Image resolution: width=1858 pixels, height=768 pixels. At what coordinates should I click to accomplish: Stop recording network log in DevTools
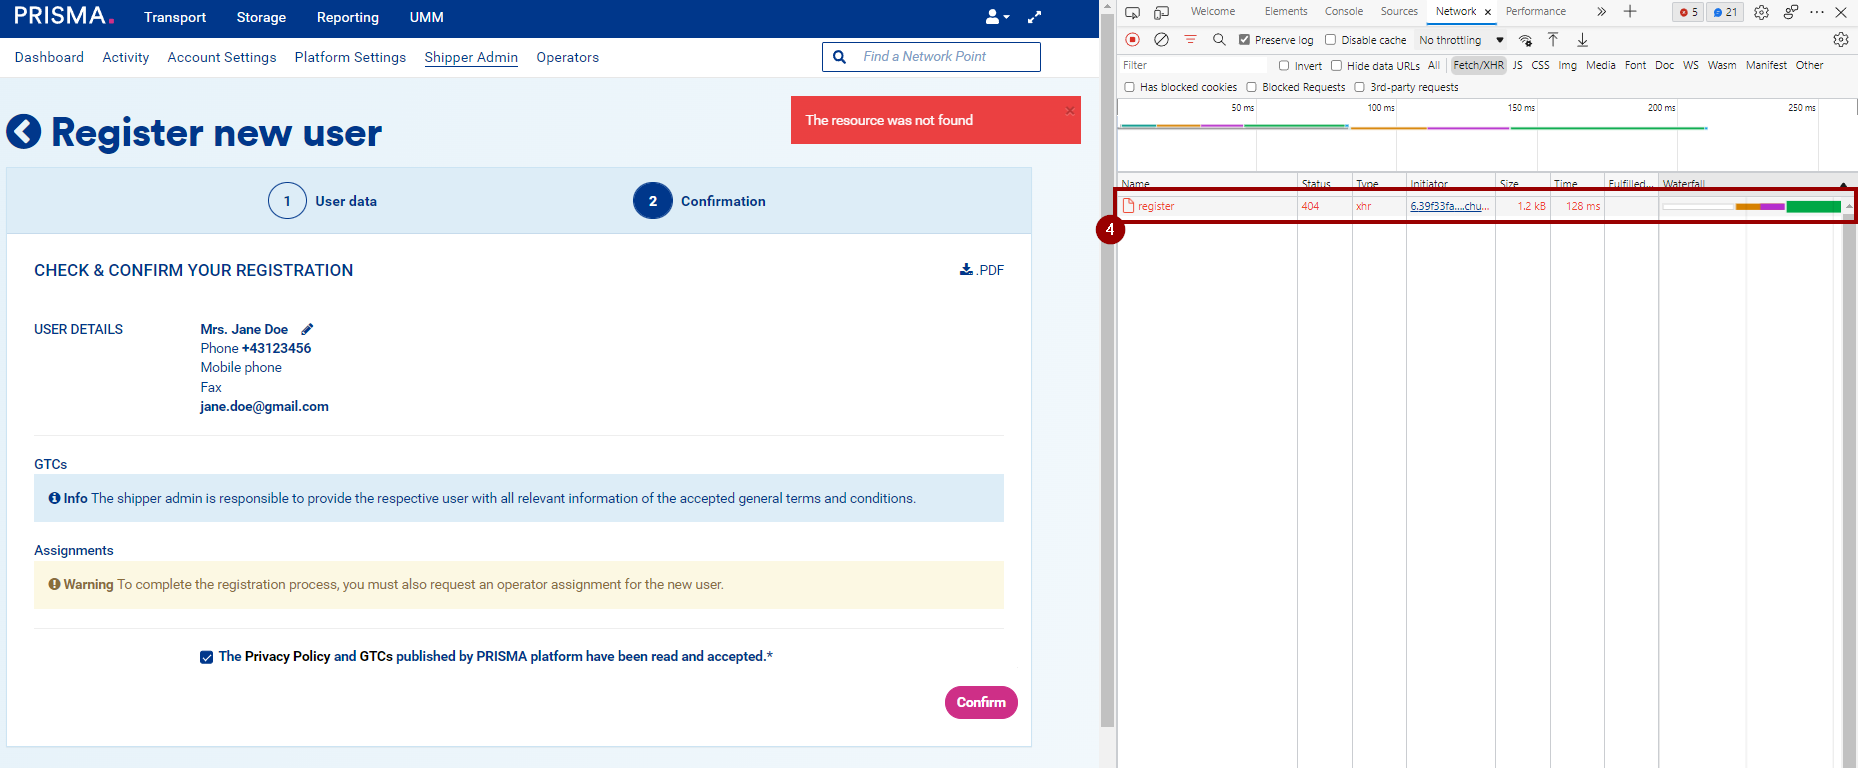[1132, 40]
